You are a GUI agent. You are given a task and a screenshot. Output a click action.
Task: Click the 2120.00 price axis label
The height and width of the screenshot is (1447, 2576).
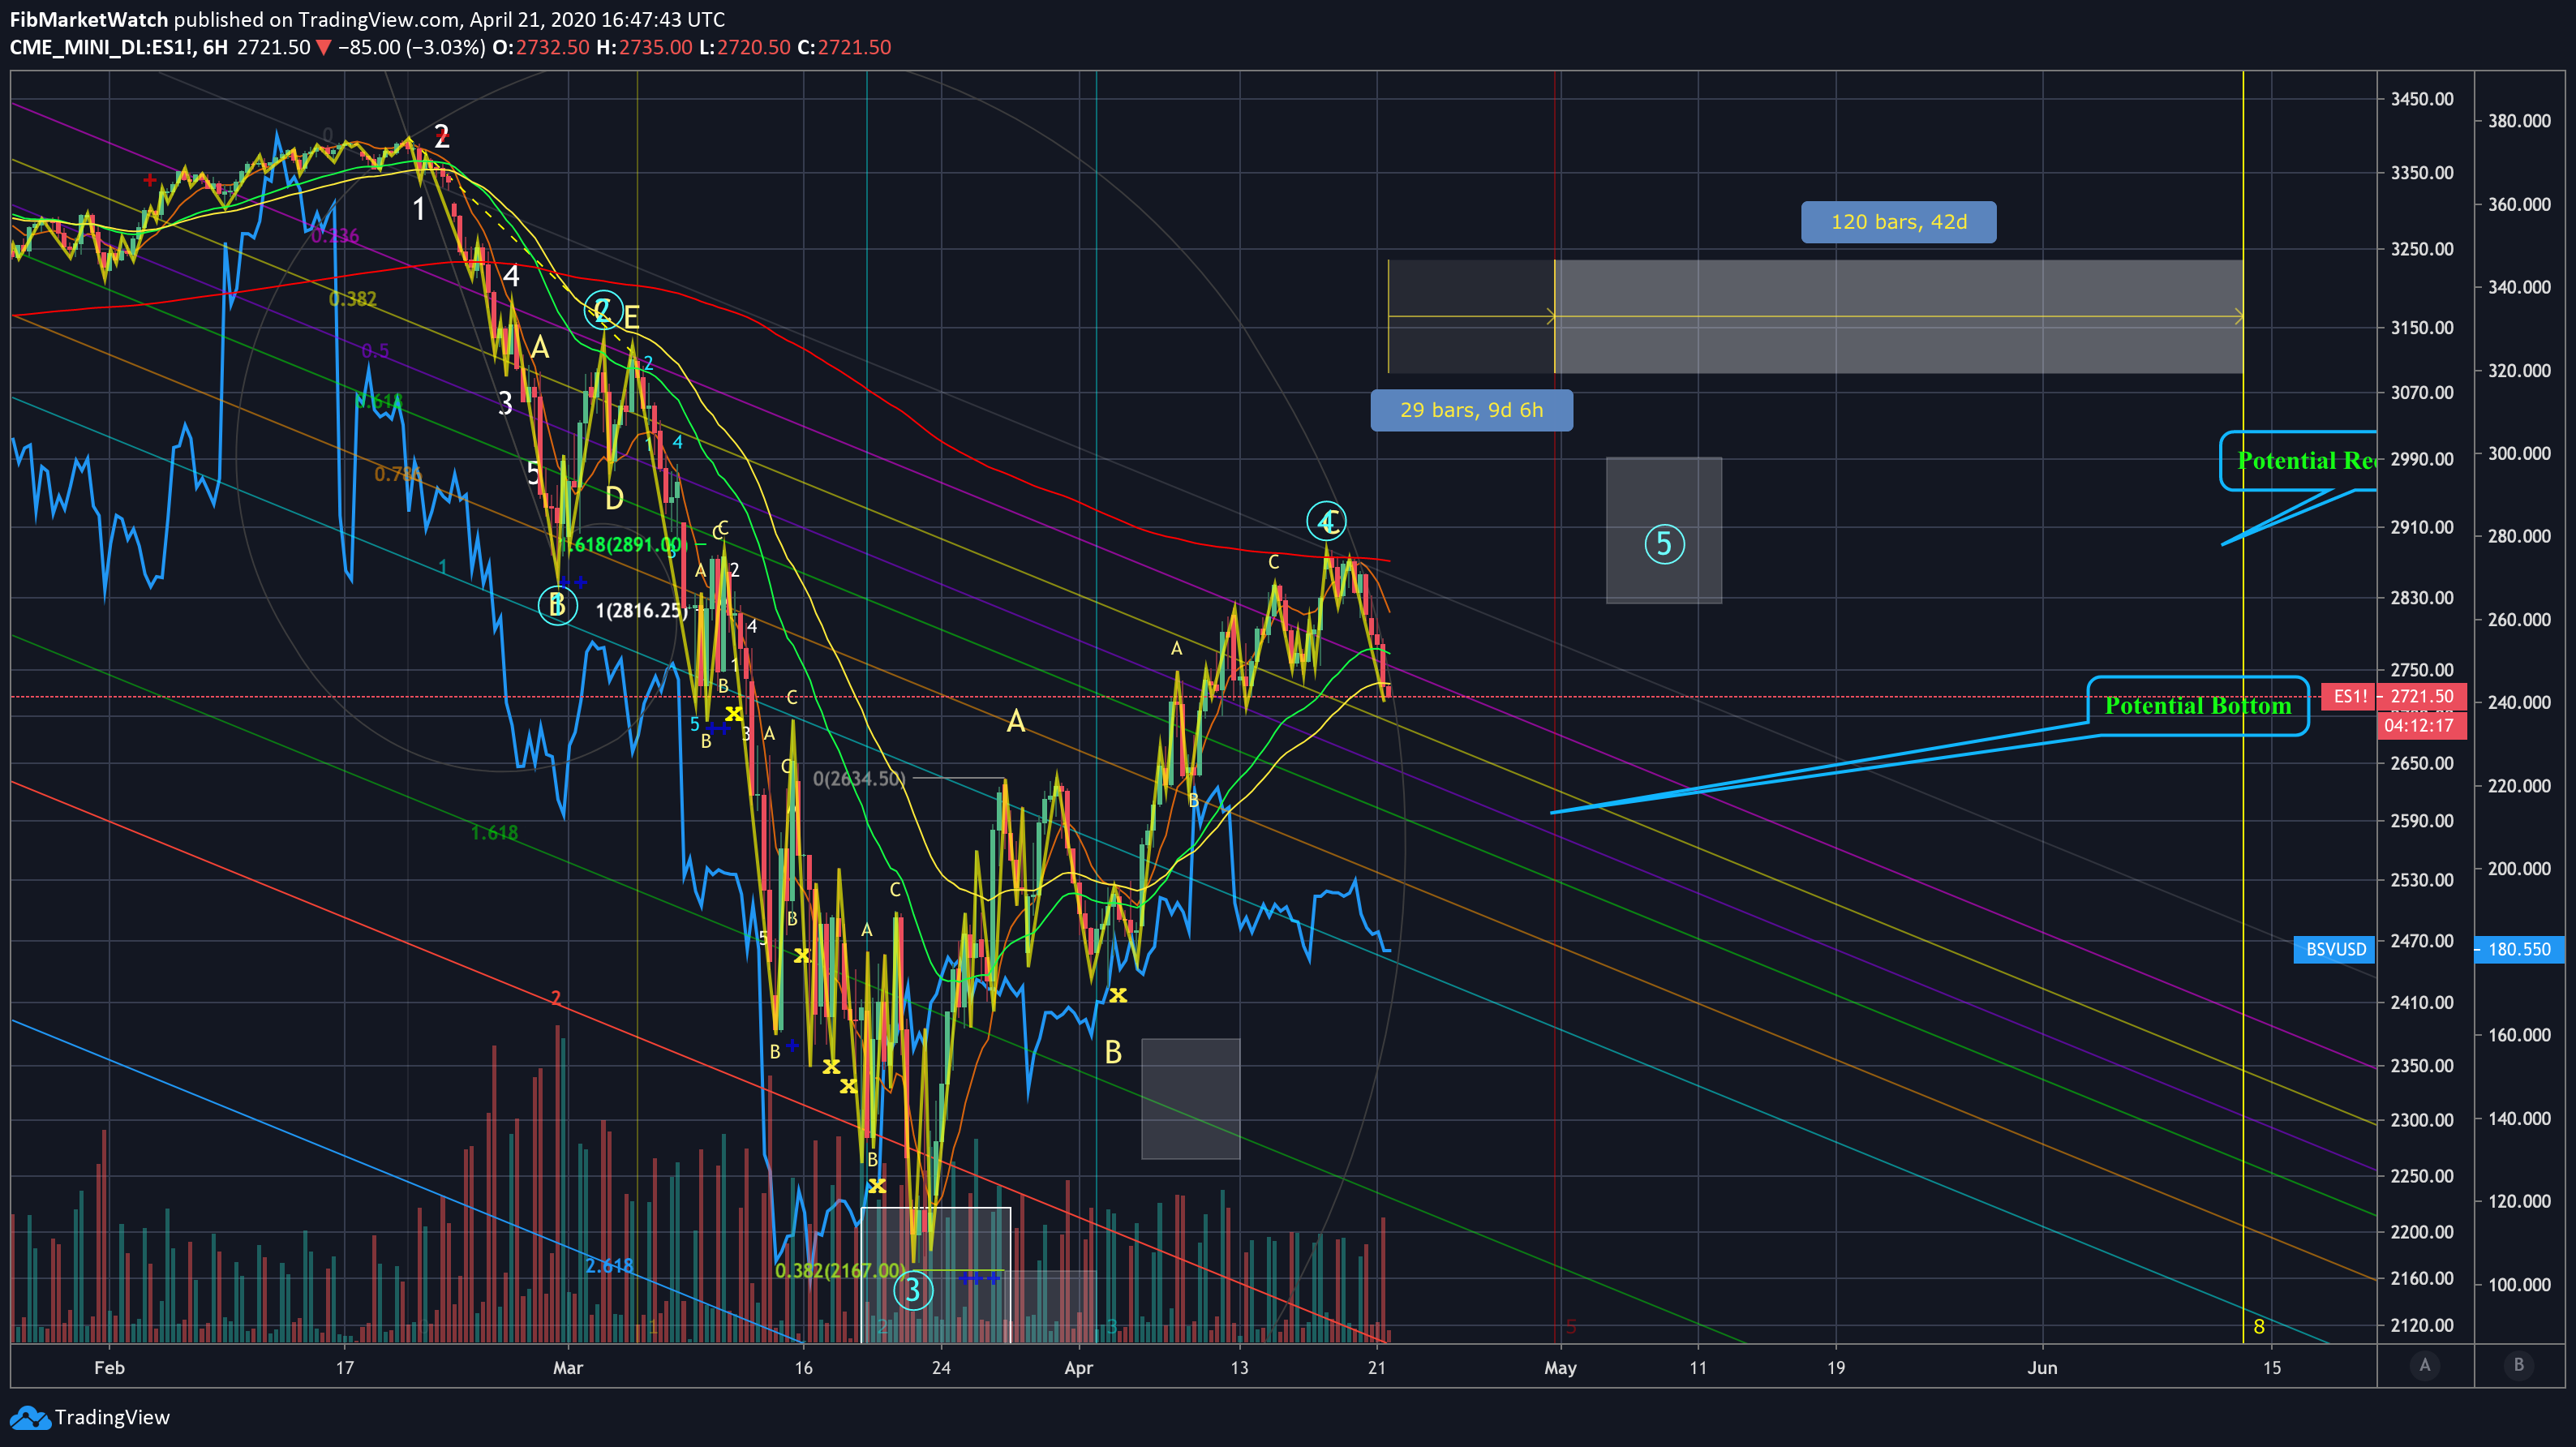[x=2421, y=1325]
